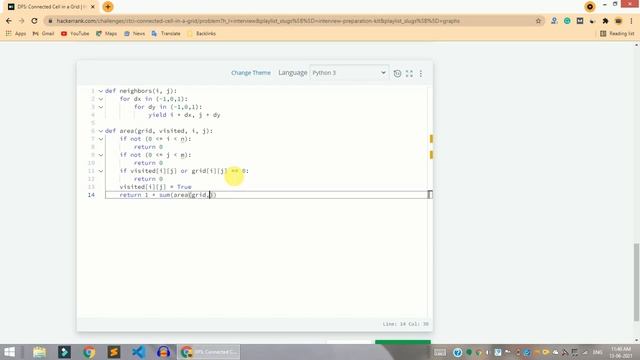Open the Extensions puzzle-piece menu

(x=605, y=21)
